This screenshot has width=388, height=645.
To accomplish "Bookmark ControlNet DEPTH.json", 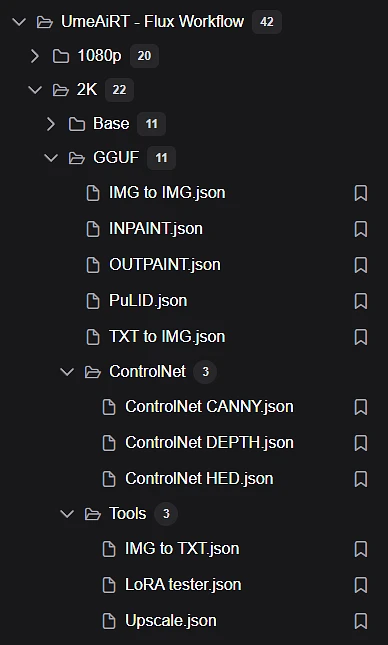I will click(361, 443).
